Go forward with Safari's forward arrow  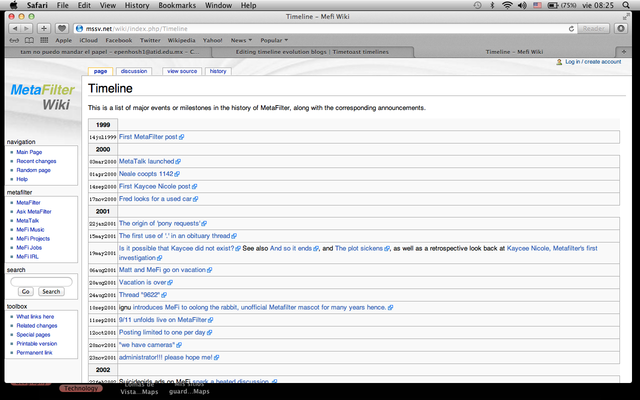click(26, 29)
